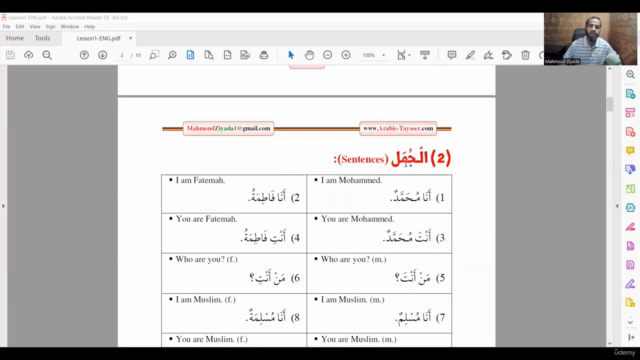
Task: Click the marquee zoom icon
Action: [154, 55]
